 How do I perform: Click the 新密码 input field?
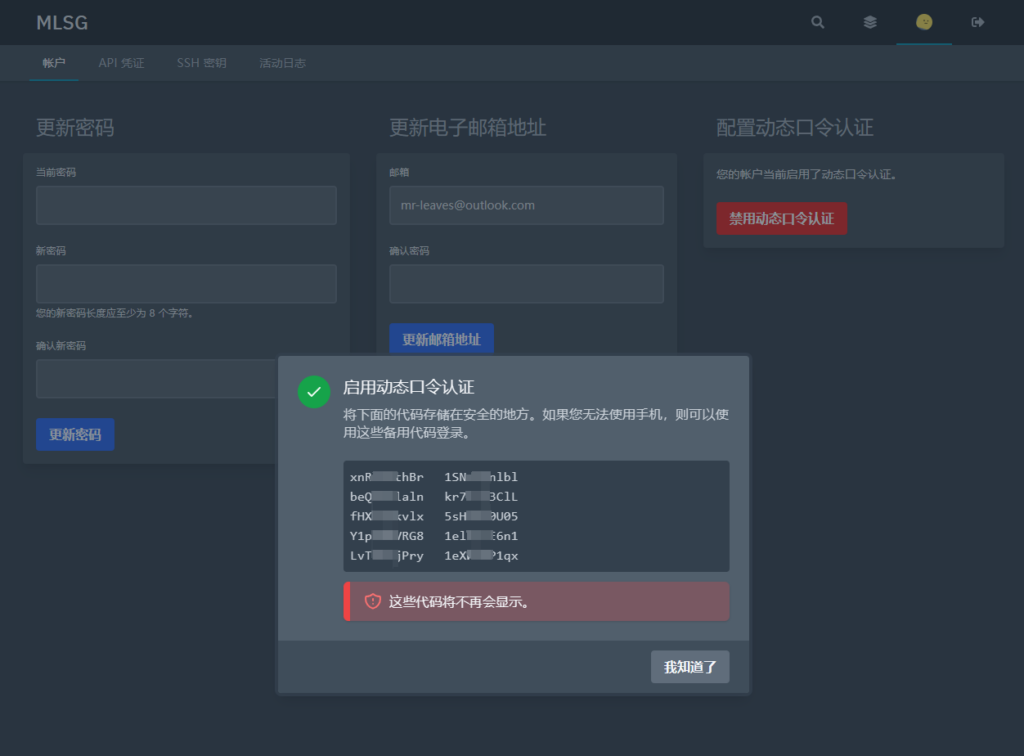tap(186, 284)
